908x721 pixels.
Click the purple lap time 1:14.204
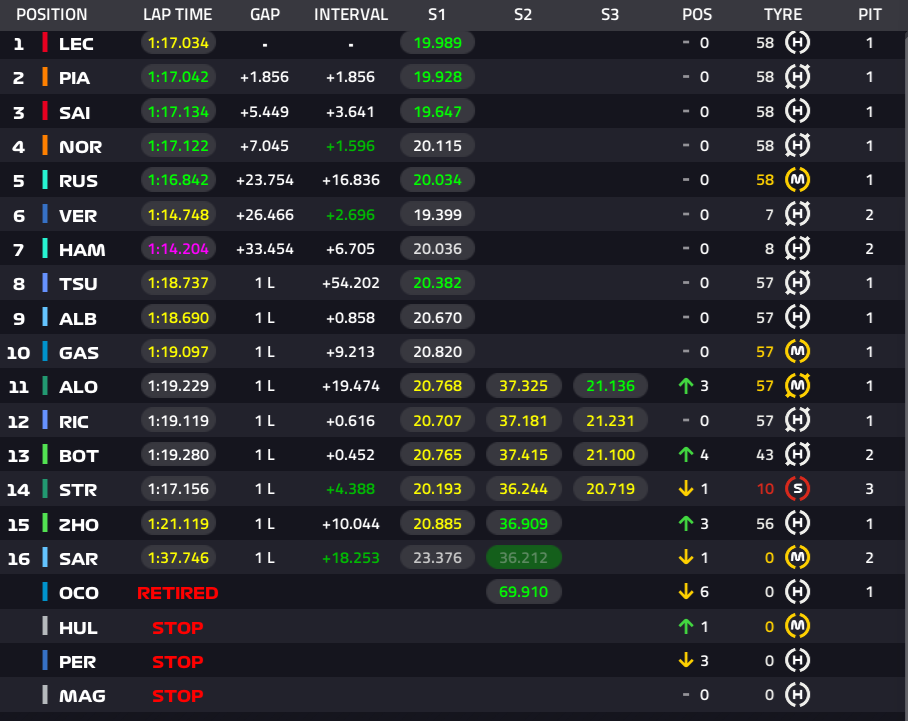click(178, 249)
